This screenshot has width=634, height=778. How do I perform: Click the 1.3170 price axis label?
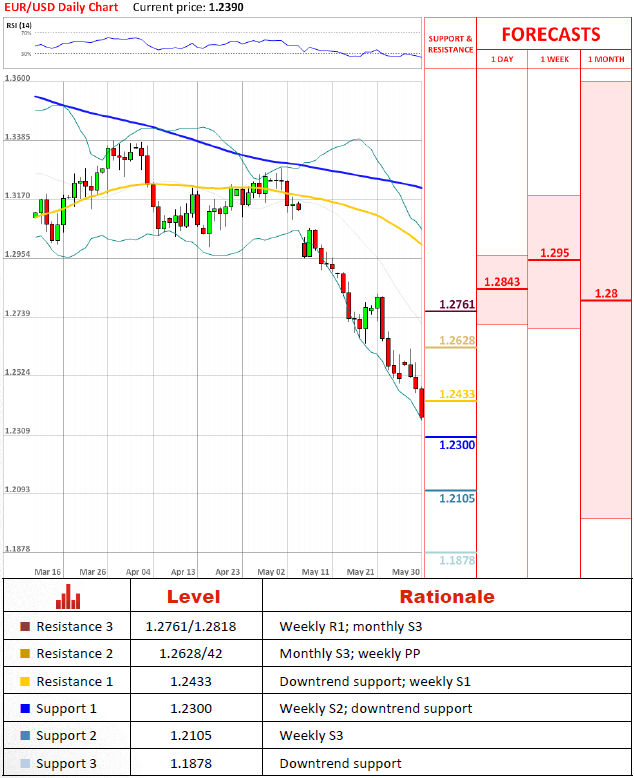[x=17, y=195]
